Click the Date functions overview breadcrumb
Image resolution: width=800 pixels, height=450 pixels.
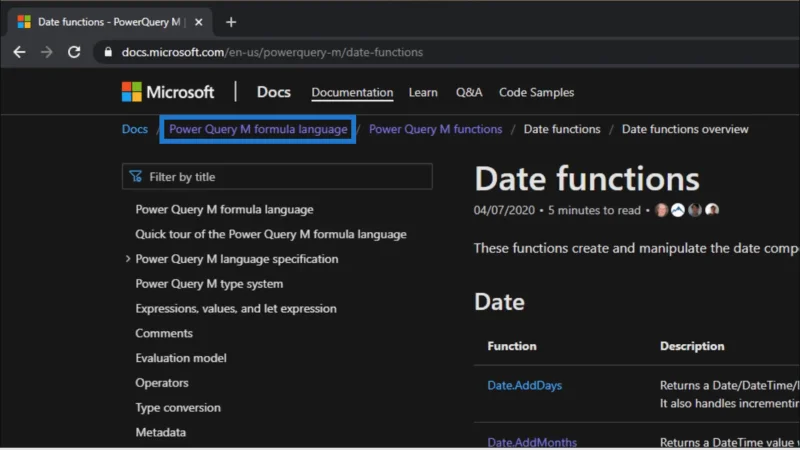point(685,129)
